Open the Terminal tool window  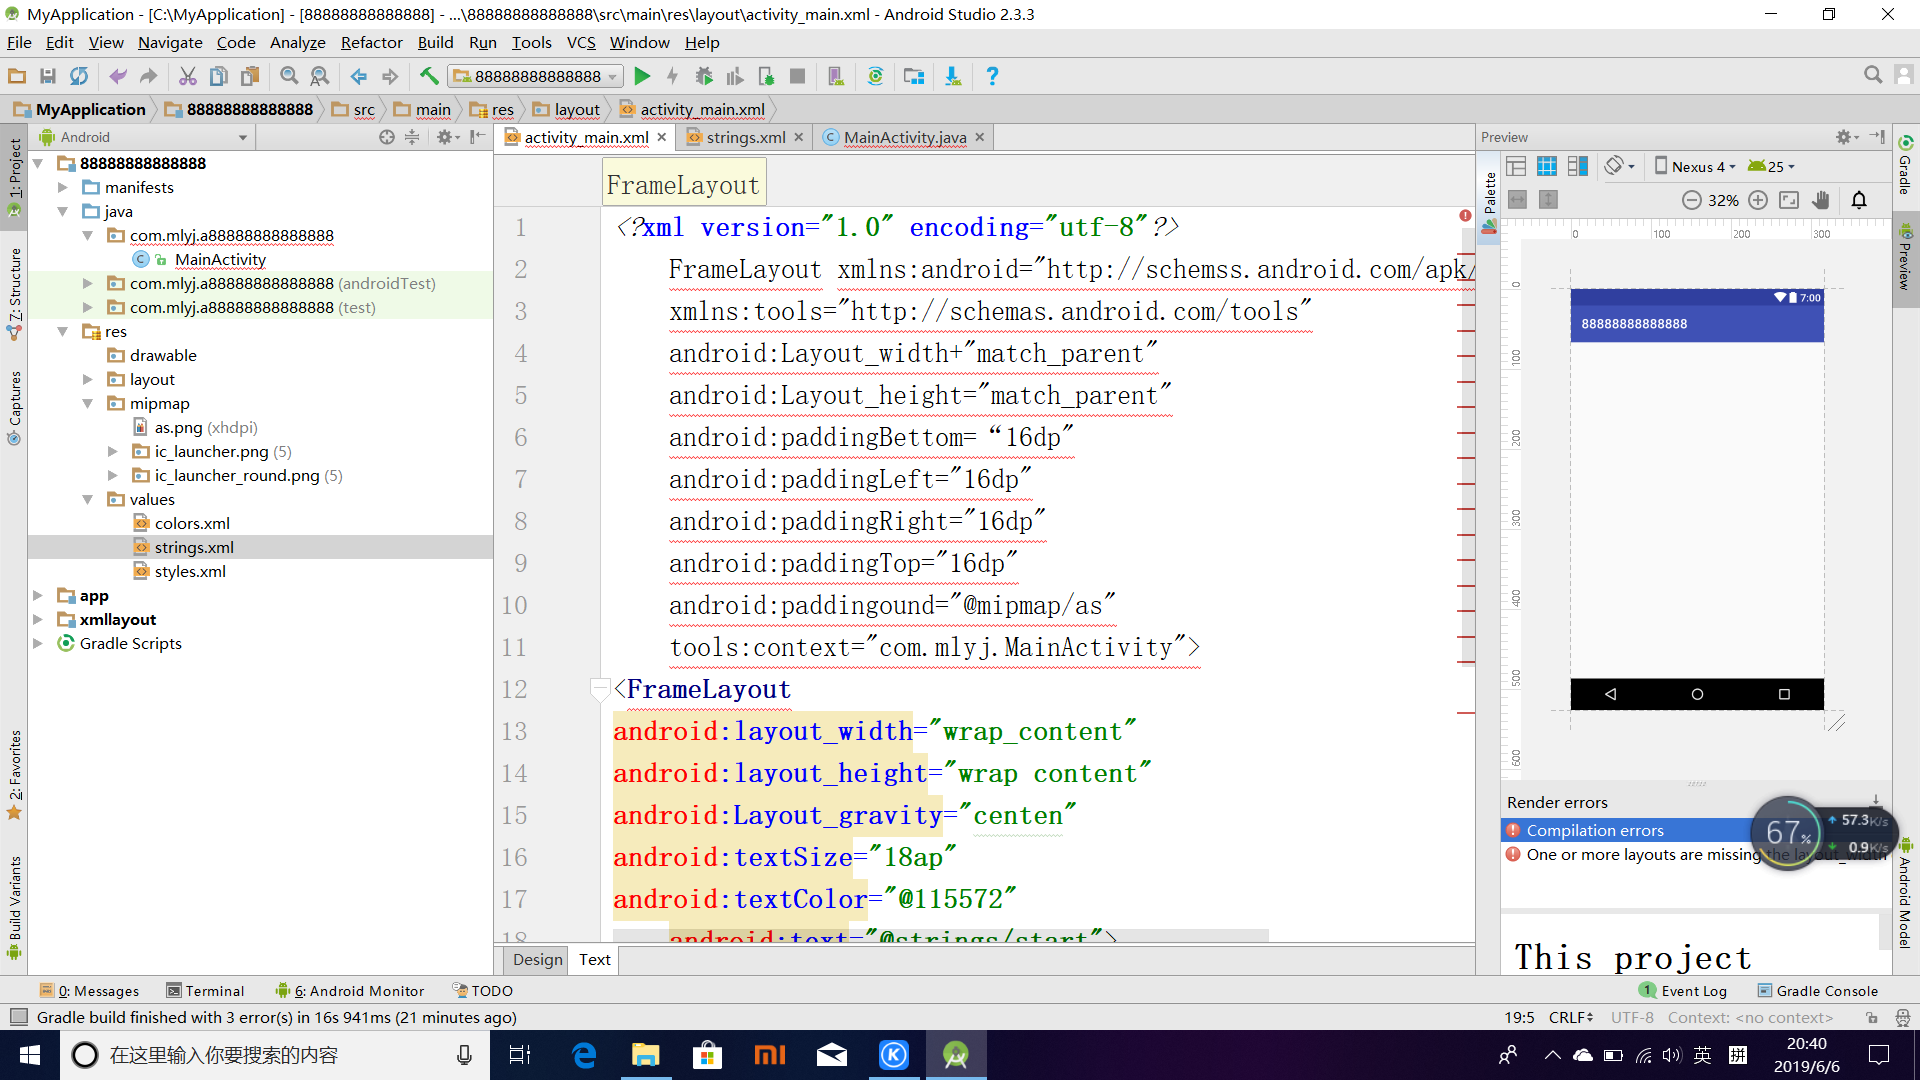(205, 991)
